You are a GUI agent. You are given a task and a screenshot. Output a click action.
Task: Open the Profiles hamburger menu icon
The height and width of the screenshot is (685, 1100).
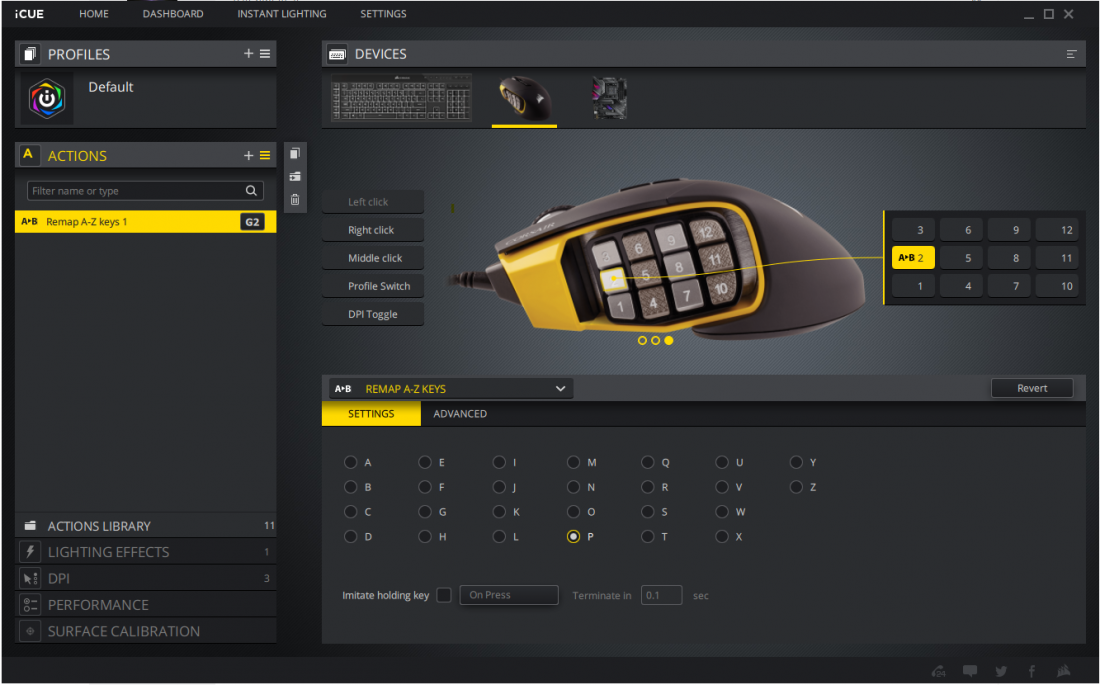click(x=265, y=54)
